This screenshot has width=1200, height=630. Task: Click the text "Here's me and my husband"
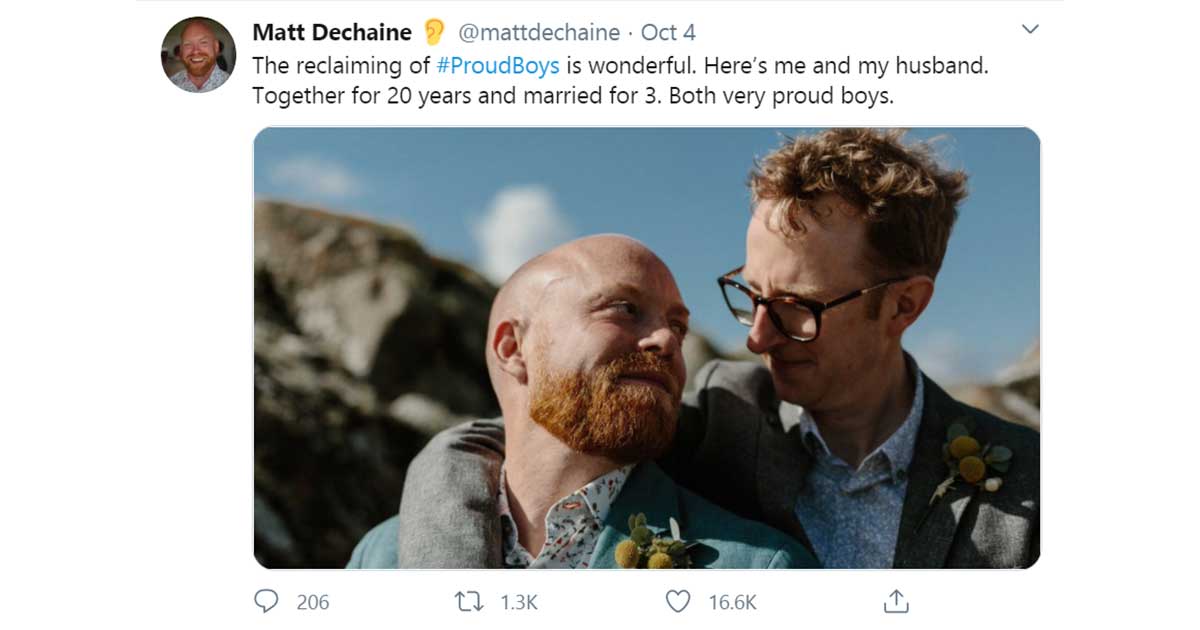click(x=846, y=65)
